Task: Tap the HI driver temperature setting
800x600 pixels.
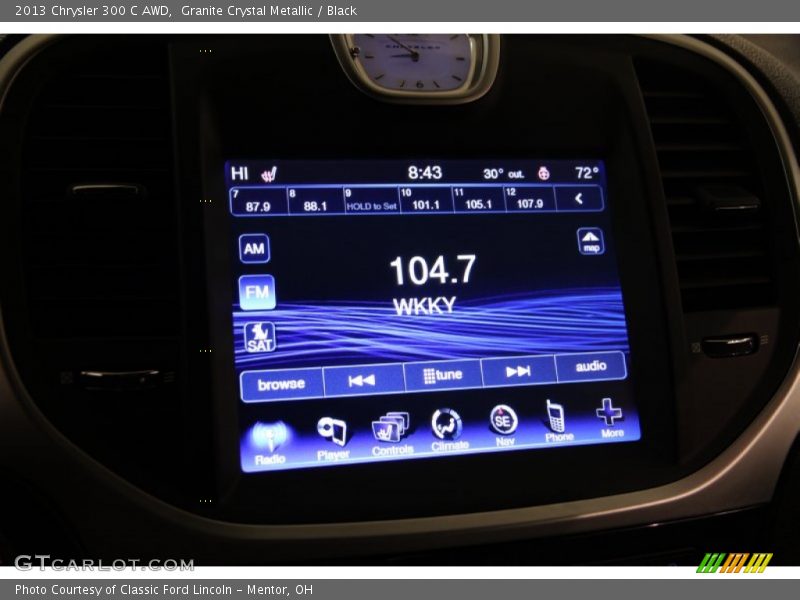Action: [239, 173]
